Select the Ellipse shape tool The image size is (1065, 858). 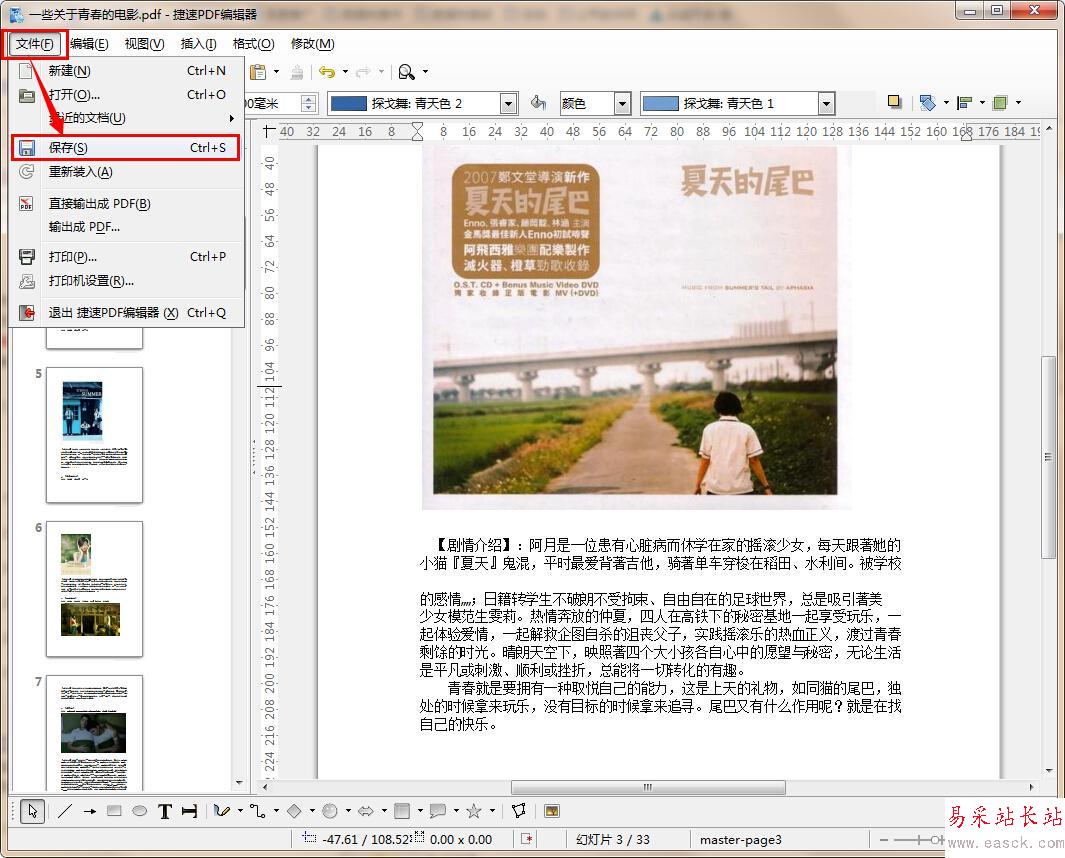[139, 811]
